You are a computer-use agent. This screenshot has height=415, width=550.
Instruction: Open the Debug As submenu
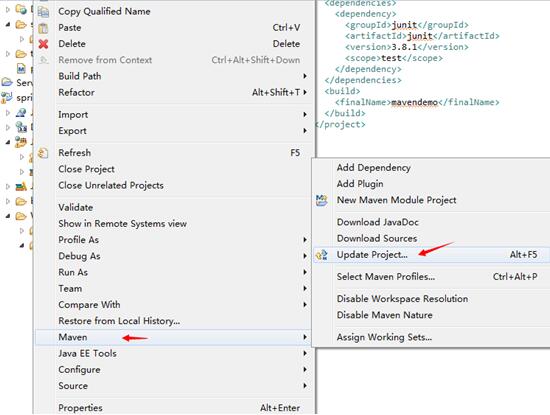click(174, 256)
